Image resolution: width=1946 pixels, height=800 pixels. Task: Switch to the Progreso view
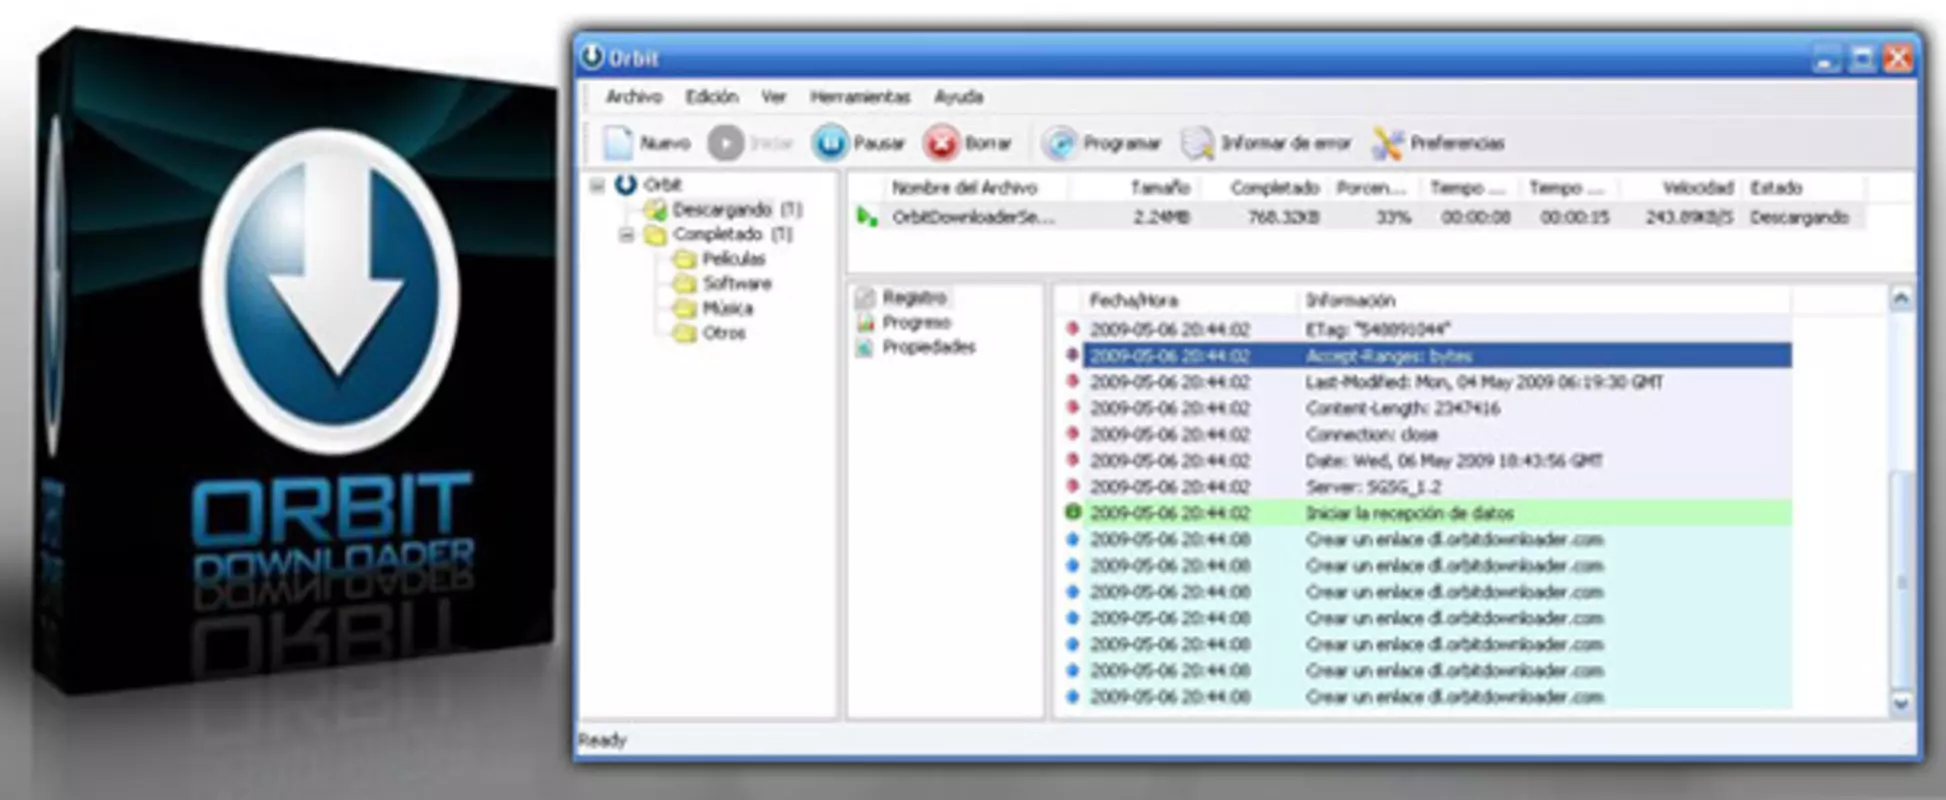(916, 322)
